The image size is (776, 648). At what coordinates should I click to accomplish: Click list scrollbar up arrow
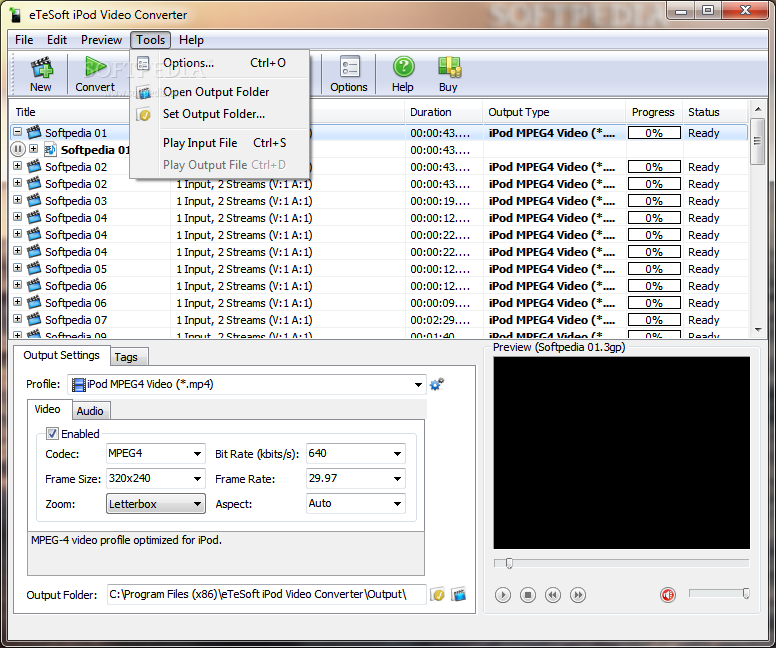[x=758, y=109]
